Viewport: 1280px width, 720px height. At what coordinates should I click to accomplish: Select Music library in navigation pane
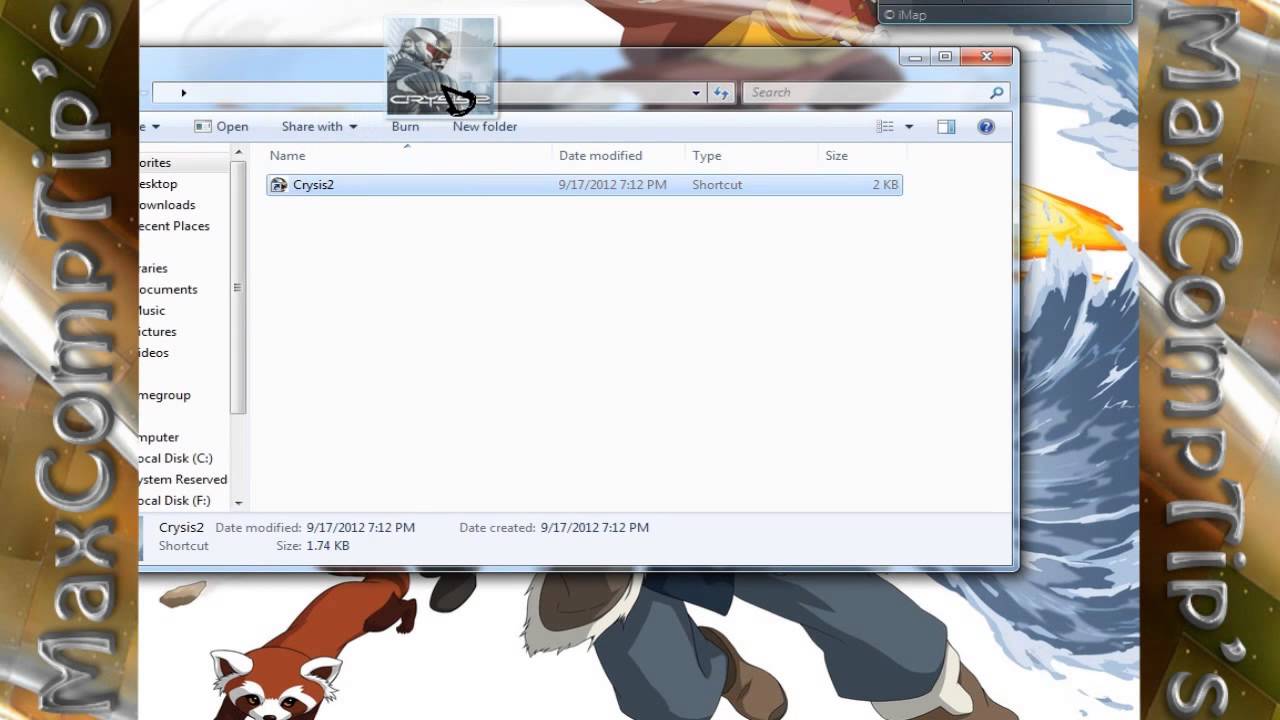click(152, 310)
